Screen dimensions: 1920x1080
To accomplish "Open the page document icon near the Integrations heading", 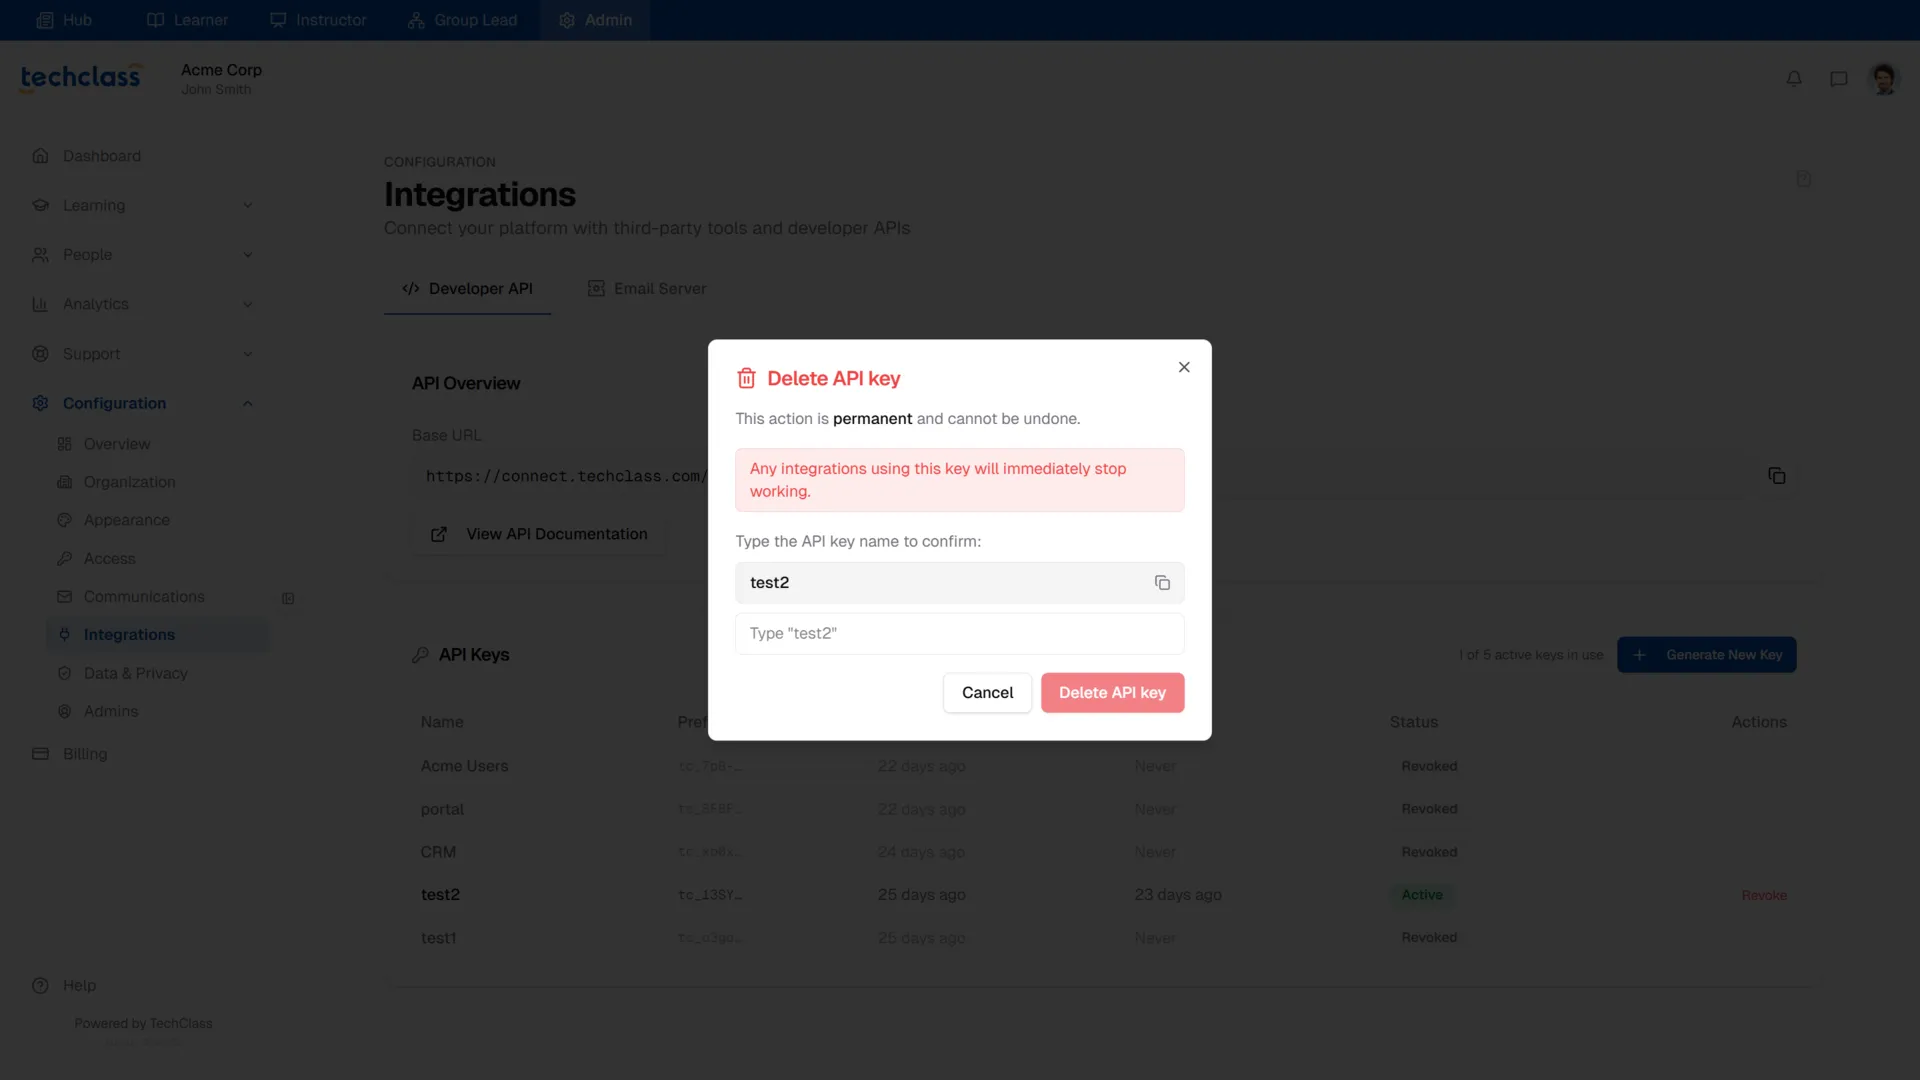I will (1803, 179).
